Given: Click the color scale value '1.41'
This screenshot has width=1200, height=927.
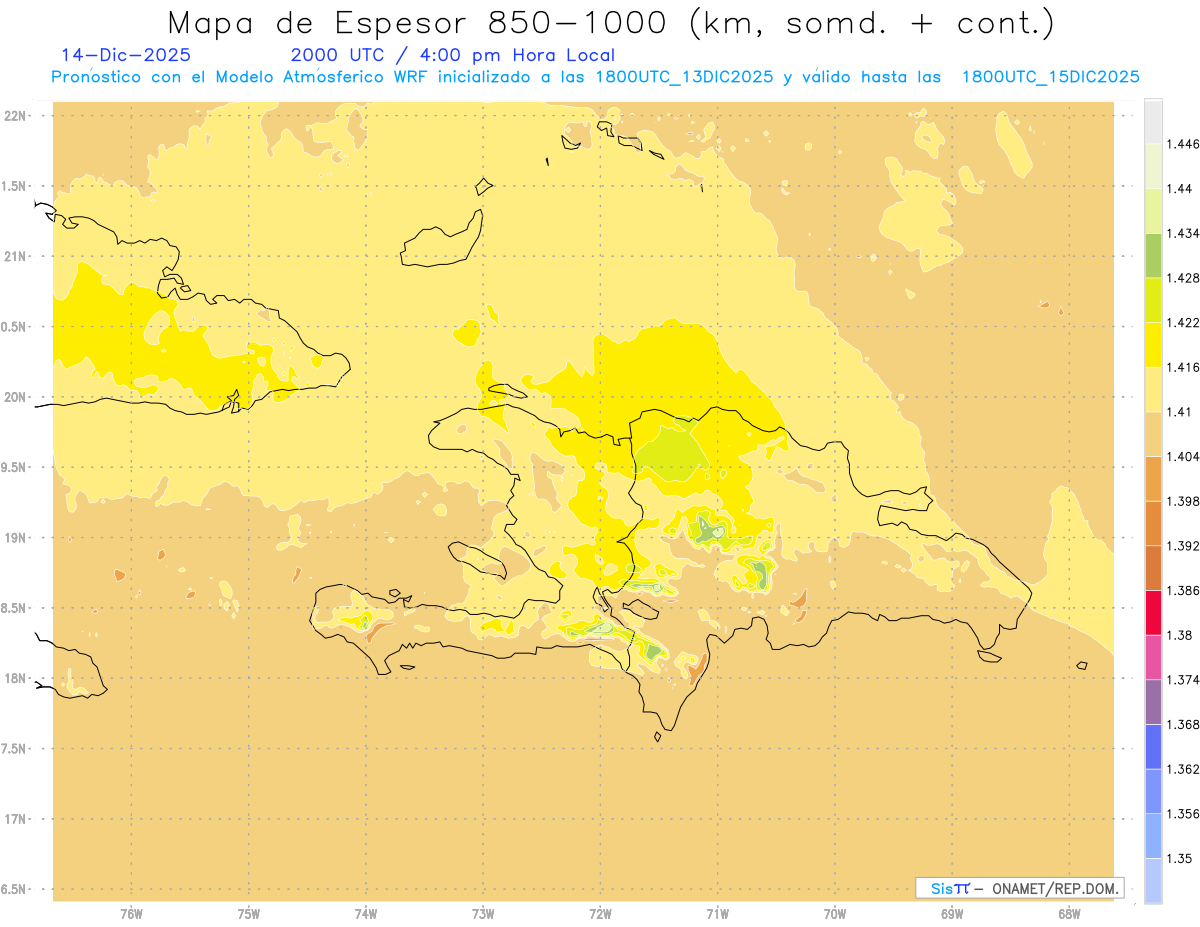Looking at the screenshot, I should (1181, 411).
